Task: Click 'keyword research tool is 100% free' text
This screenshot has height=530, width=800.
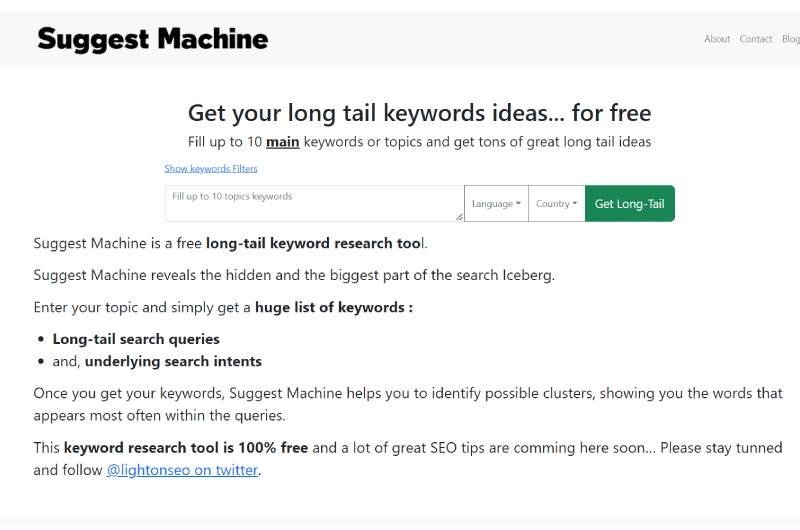Action: pyautogui.click(x=186, y=448)
